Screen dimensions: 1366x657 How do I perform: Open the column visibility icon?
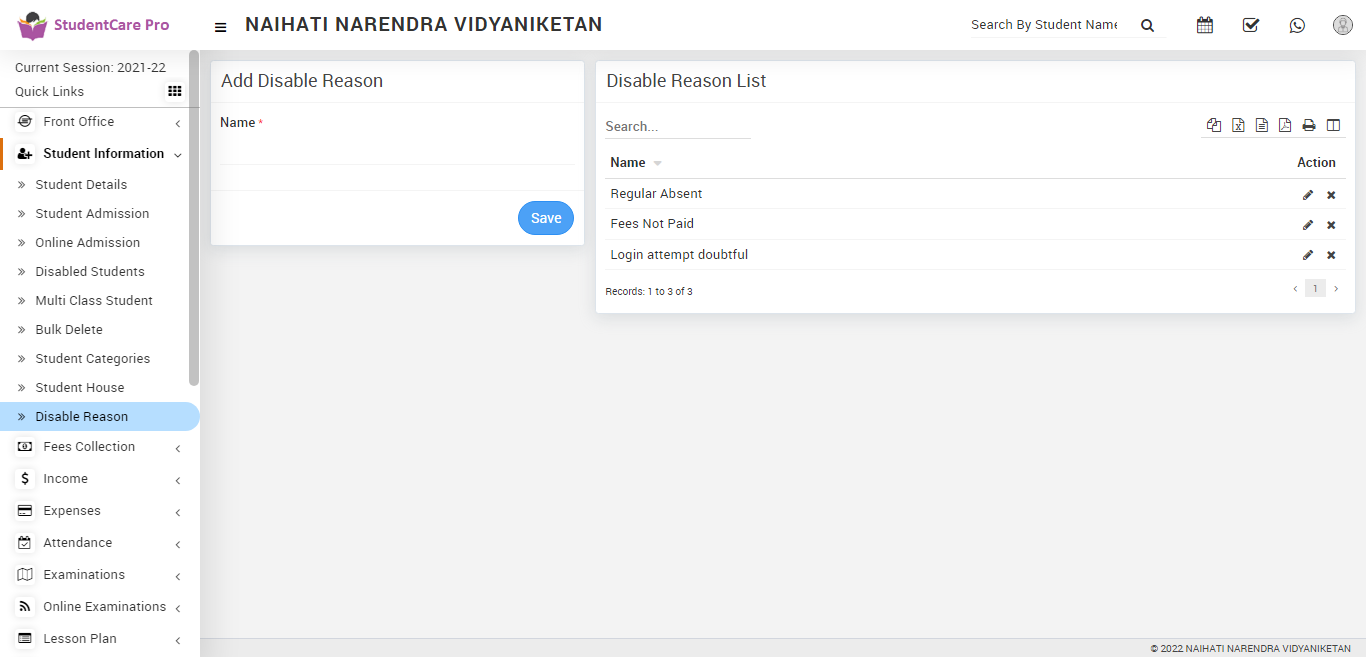tap(1333, 125)
